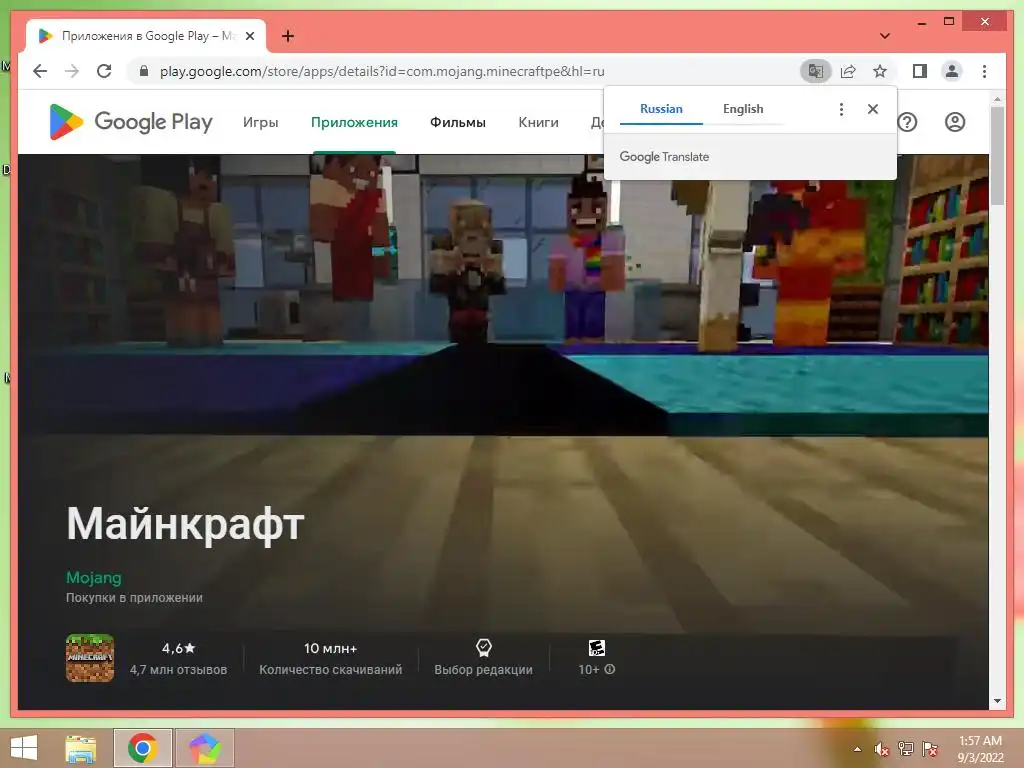Screen dimensions: 1024x768
Task: Close the Google Translate popup
Action: 872,109
